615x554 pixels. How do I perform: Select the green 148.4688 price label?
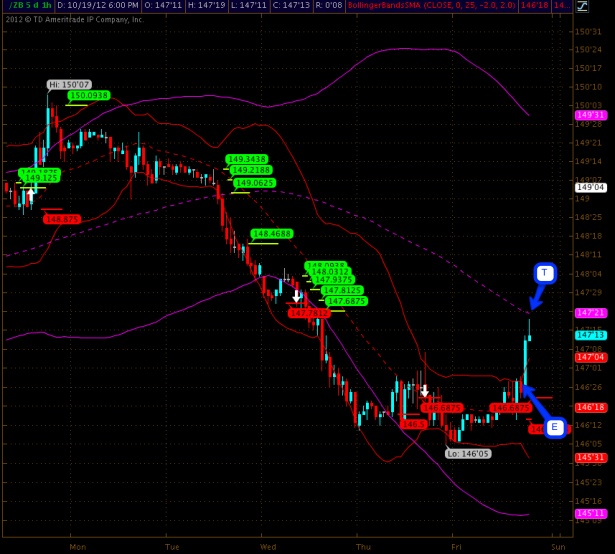coord(271,234)
